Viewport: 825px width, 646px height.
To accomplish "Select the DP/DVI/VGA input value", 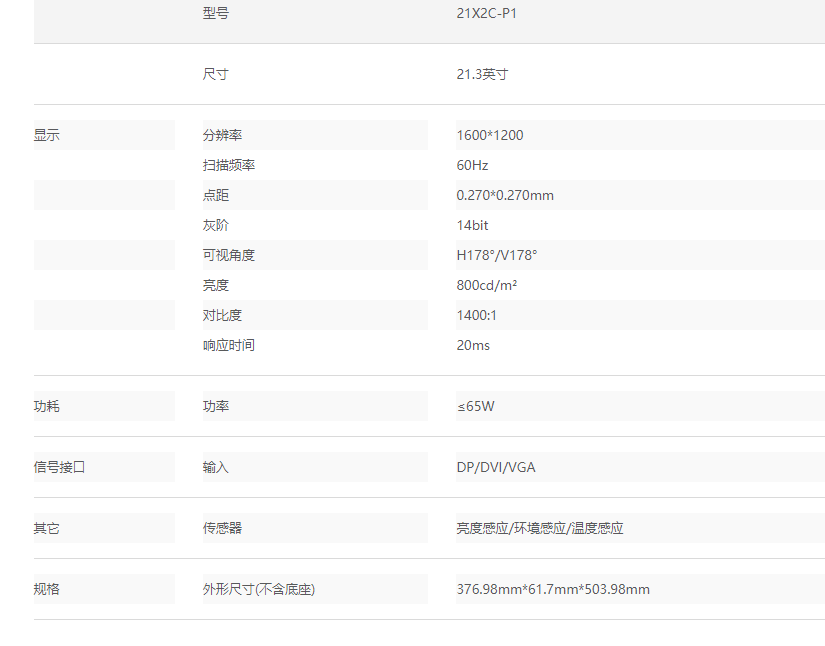I will pyautogui.click(x=496, y=467).
